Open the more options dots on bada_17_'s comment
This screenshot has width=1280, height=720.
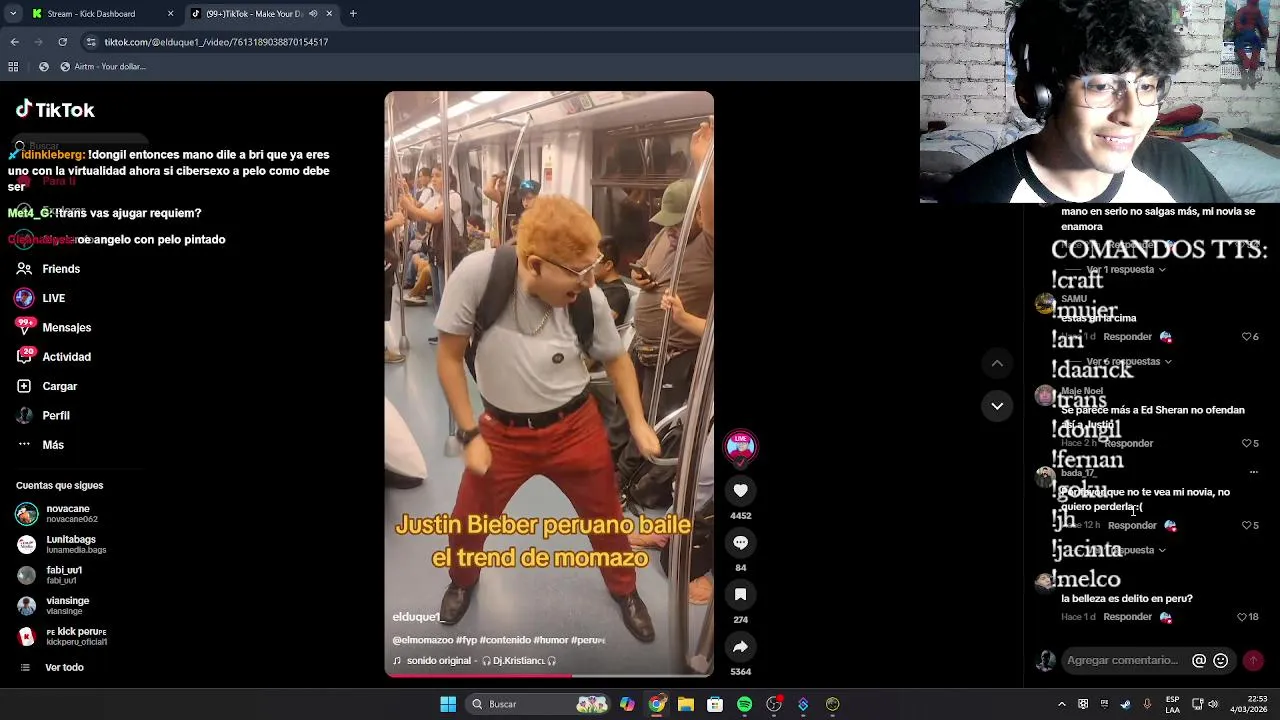click(x=1254, y=471)
